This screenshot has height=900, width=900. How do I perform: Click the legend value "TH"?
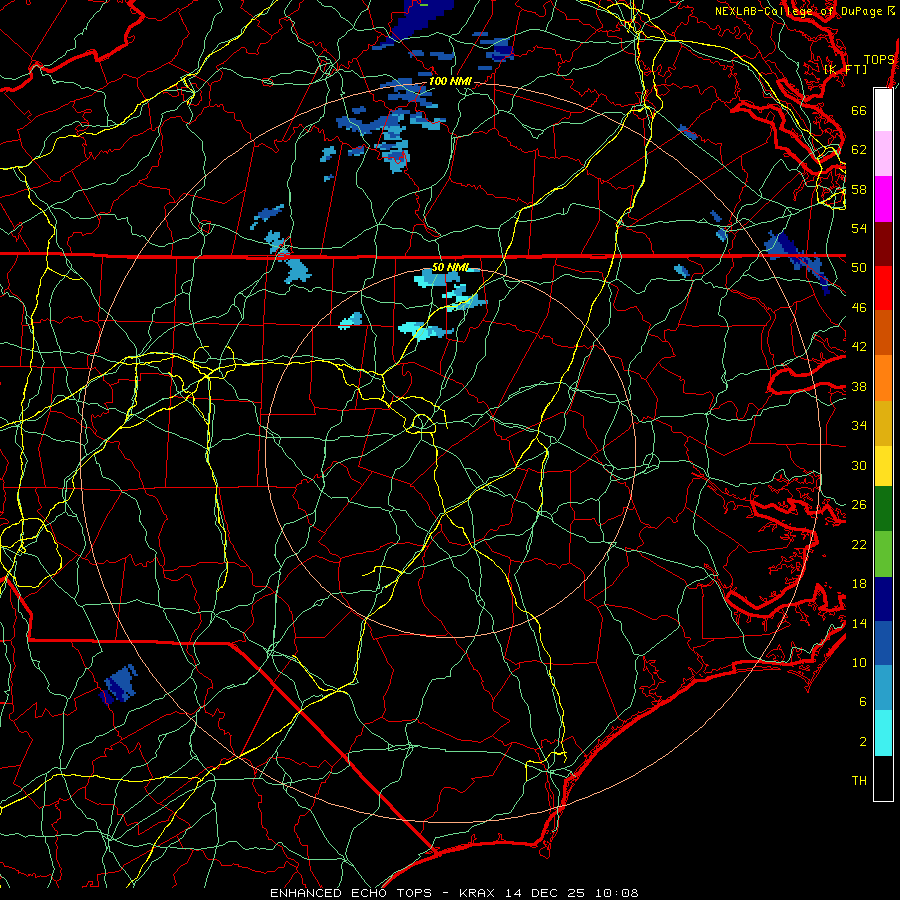[859, 781]
